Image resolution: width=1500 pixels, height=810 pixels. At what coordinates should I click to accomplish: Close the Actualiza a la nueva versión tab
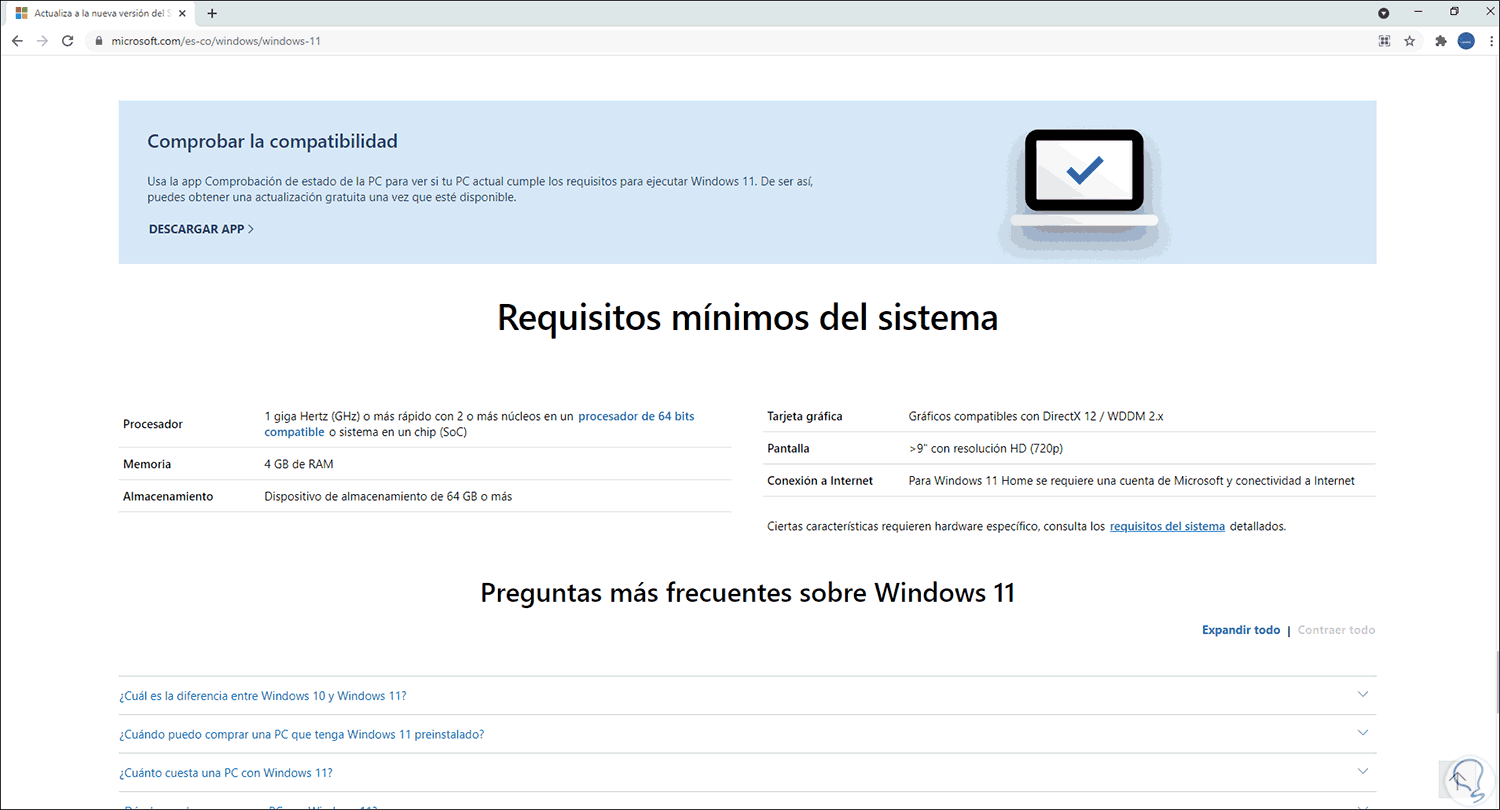pos(182,13)
